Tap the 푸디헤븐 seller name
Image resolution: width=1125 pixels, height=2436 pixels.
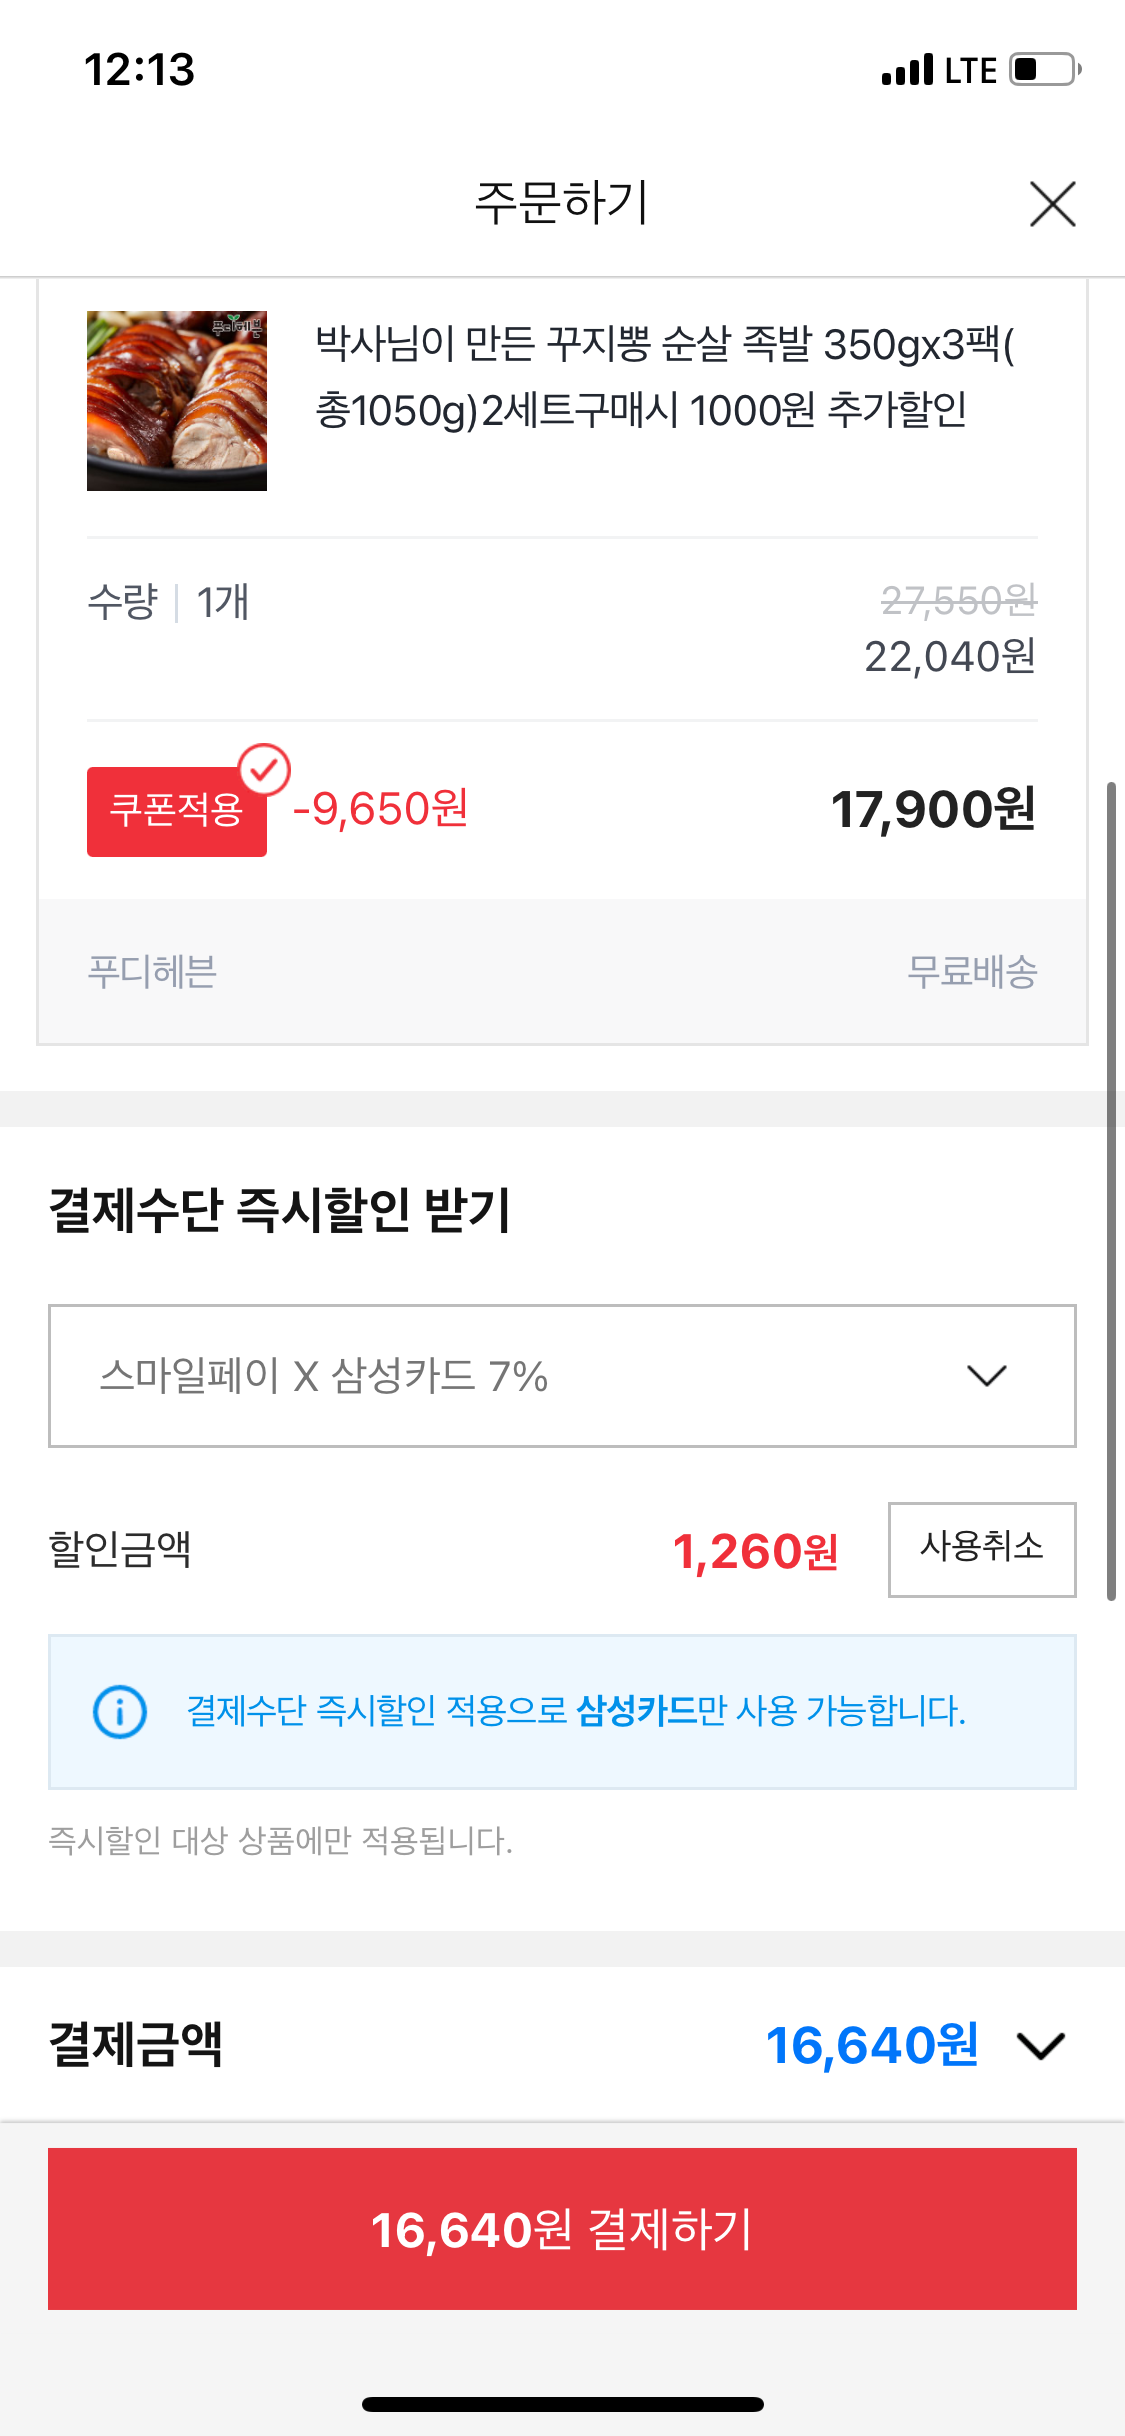[x=152, y=972]
